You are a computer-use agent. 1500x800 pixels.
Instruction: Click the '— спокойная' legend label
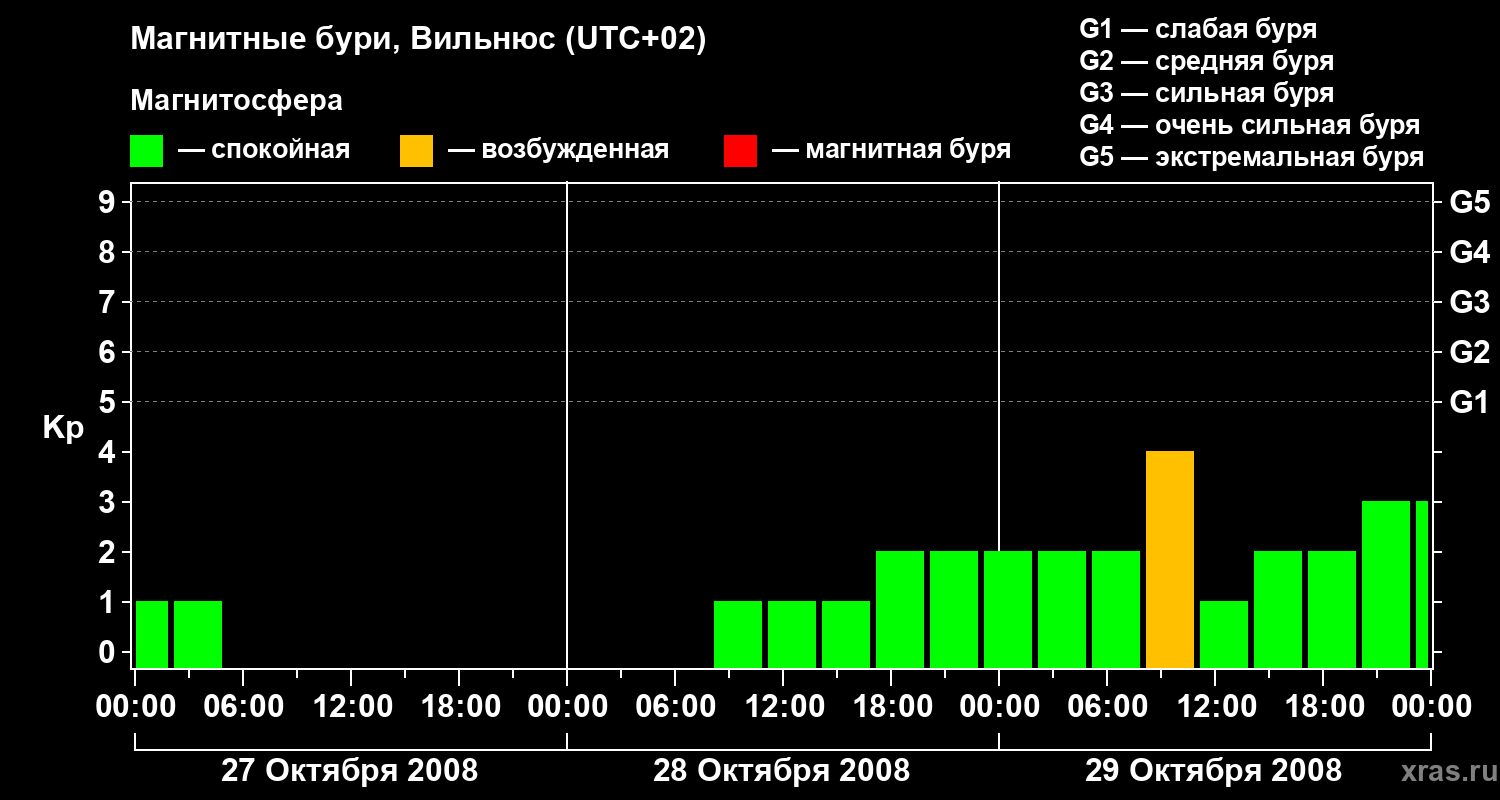pos(264,150)
